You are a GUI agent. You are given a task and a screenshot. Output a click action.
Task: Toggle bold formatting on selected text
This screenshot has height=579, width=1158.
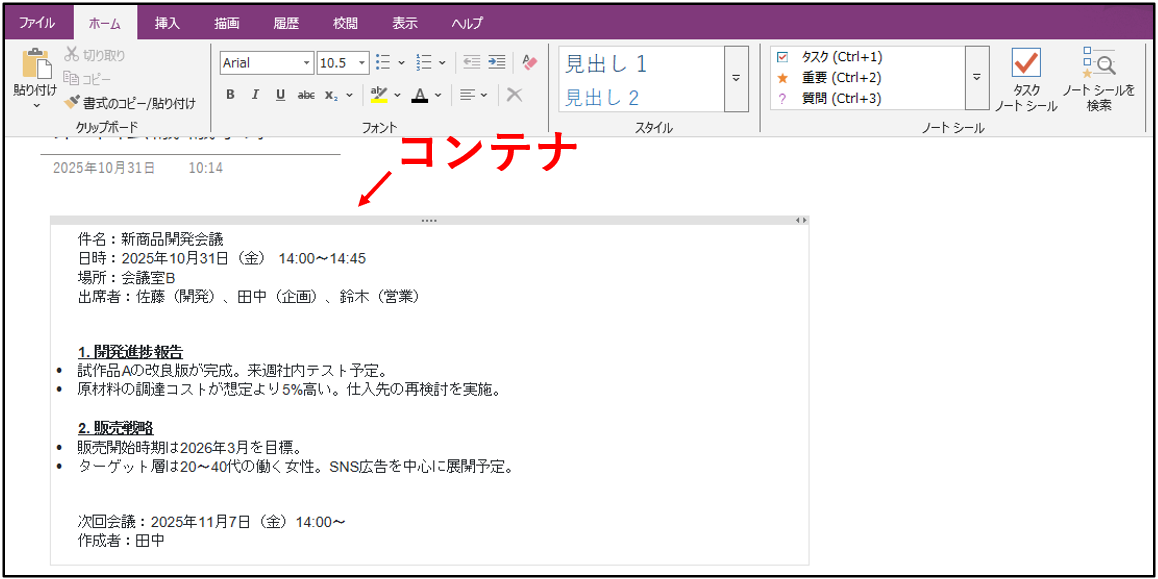coord(230,95)
